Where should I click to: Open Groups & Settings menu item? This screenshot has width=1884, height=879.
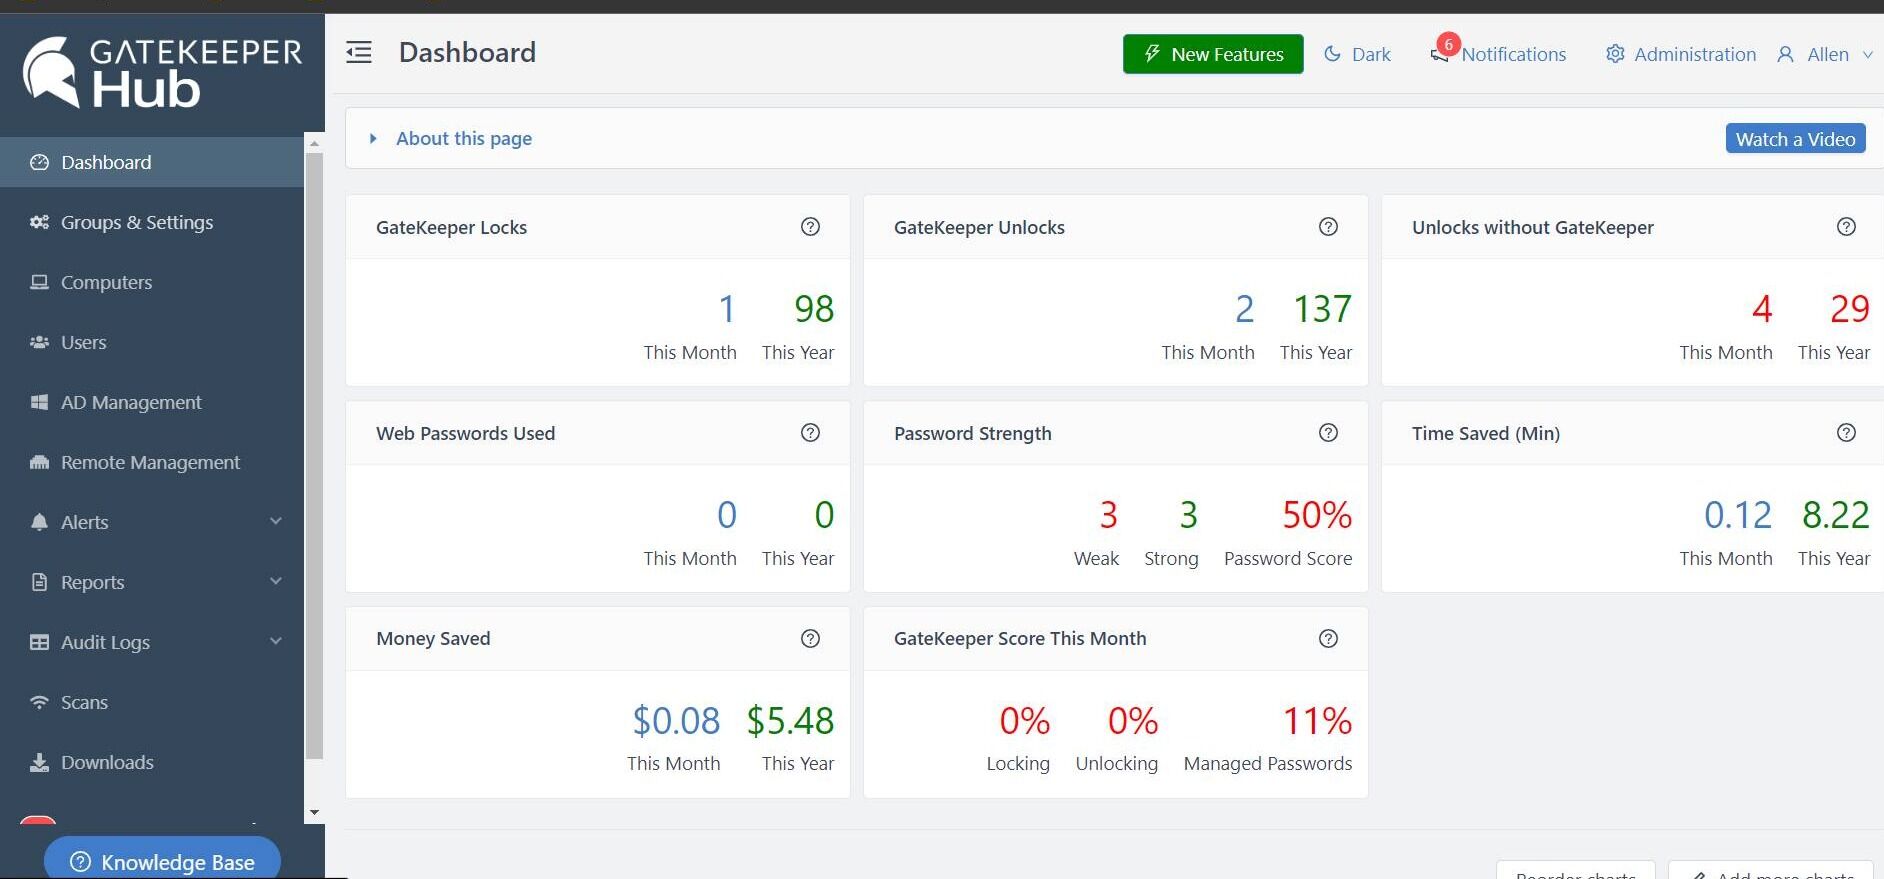click(137, 222)
